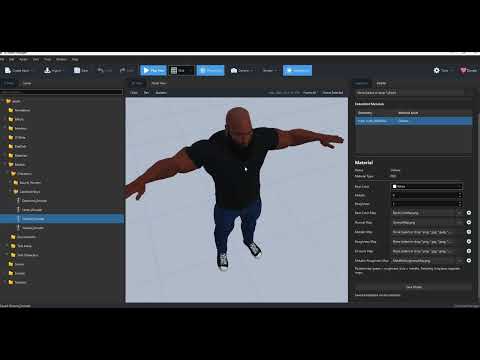Open Tools via the gear icon
Image resolution: width=480 pixels, height=360 pixels.
pos(436,70)
